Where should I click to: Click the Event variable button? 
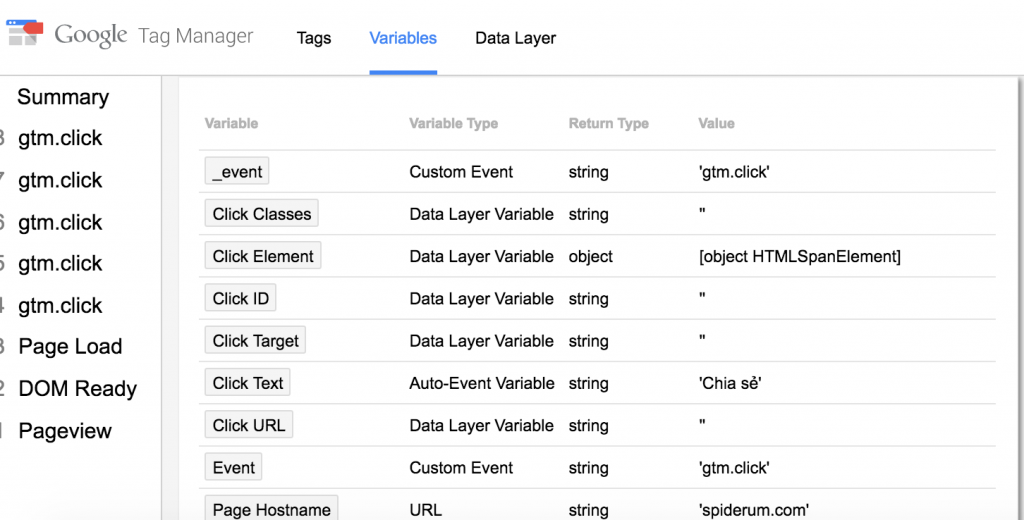click(233, 467)
